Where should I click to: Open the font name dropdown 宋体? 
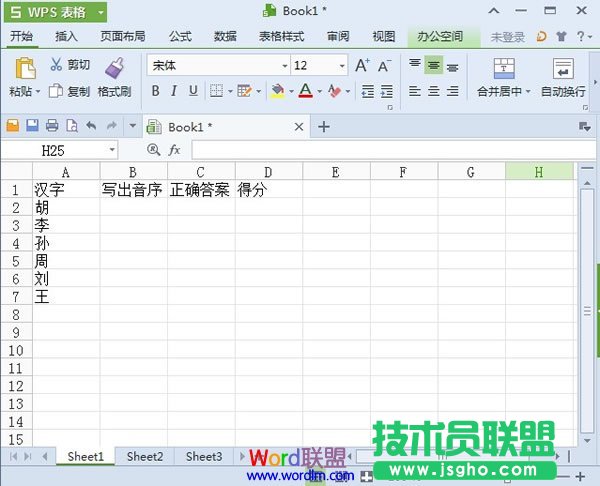click(284, 66)
